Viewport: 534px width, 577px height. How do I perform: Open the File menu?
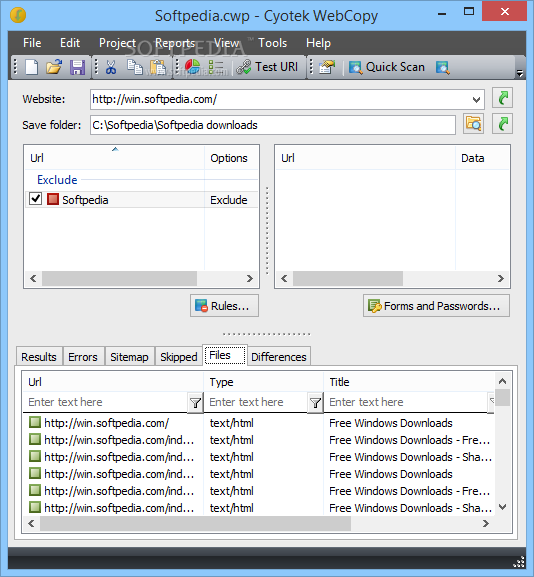coord(32,43)
